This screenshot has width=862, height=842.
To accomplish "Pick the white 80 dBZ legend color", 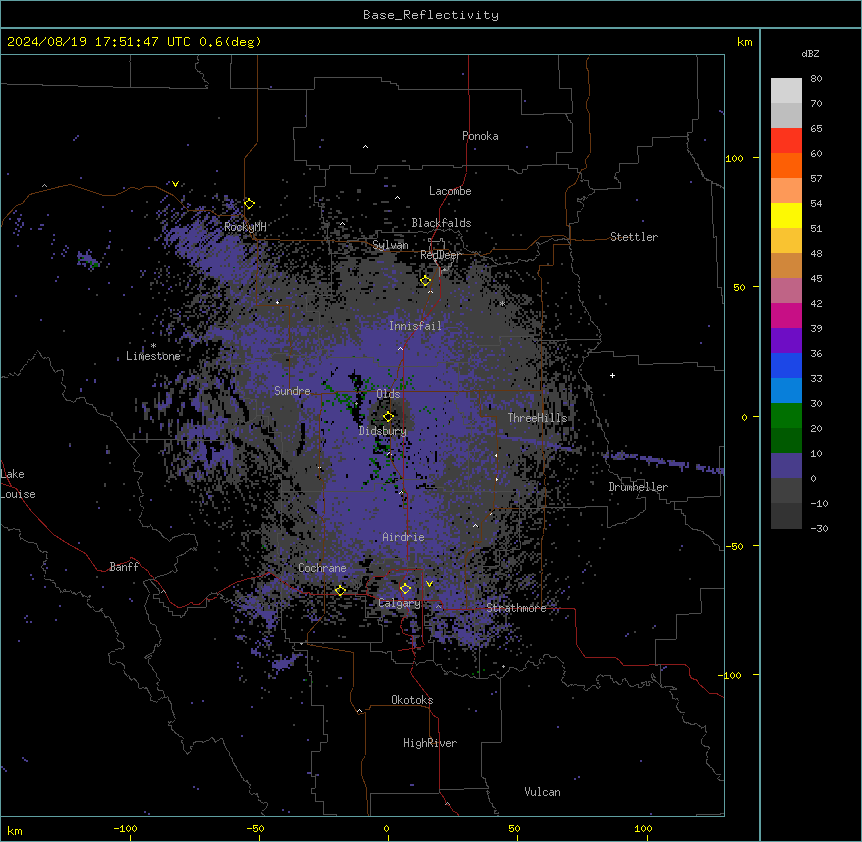I will tap(786, 90).
